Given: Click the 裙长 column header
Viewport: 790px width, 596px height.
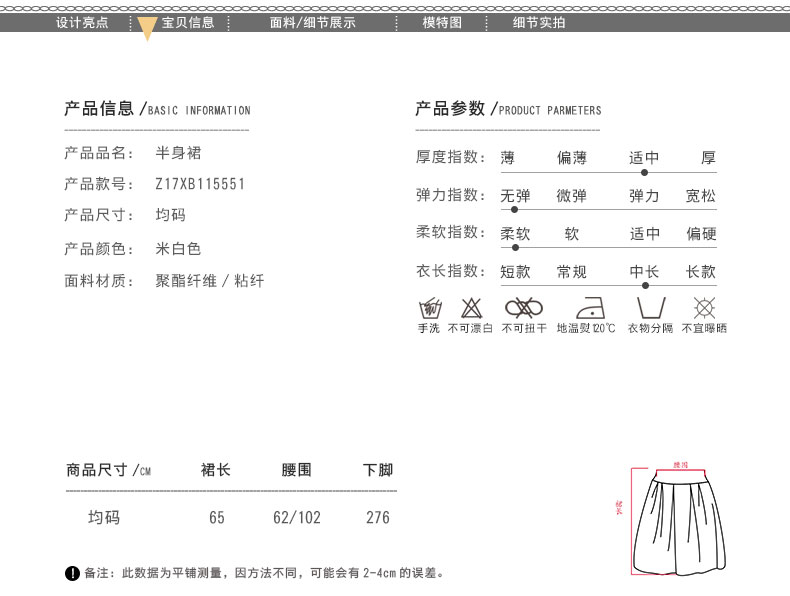Looking at the screenshot, I should click(x=216, y=470).
